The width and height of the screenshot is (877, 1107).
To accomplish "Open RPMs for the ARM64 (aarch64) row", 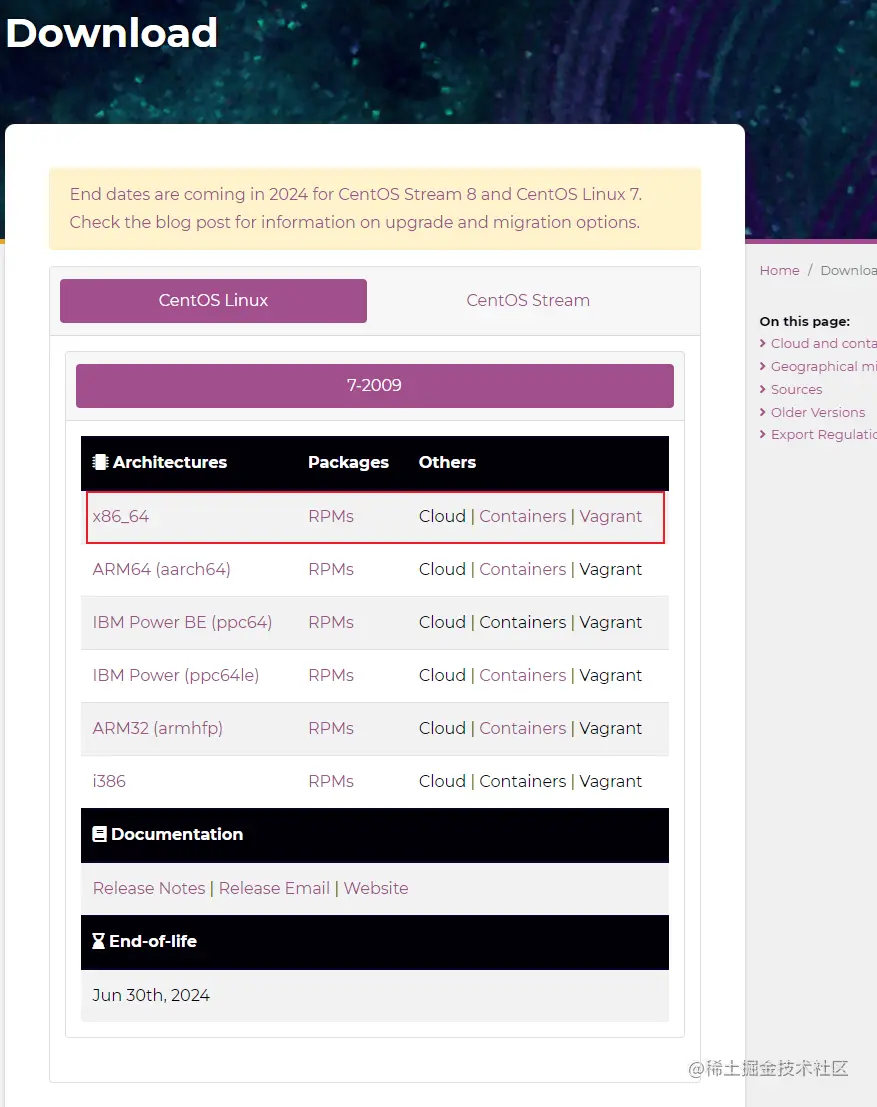I will pos(330,570).
